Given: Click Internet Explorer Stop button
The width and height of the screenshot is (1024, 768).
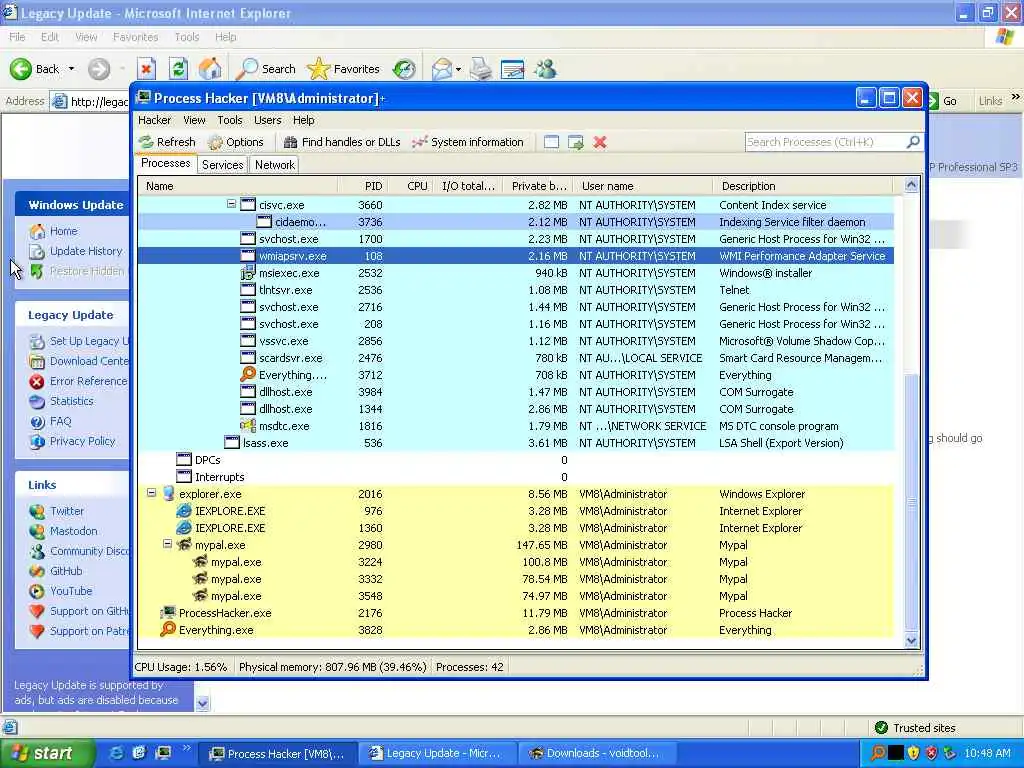Looking at the screenshot, I should click(146, 69).
